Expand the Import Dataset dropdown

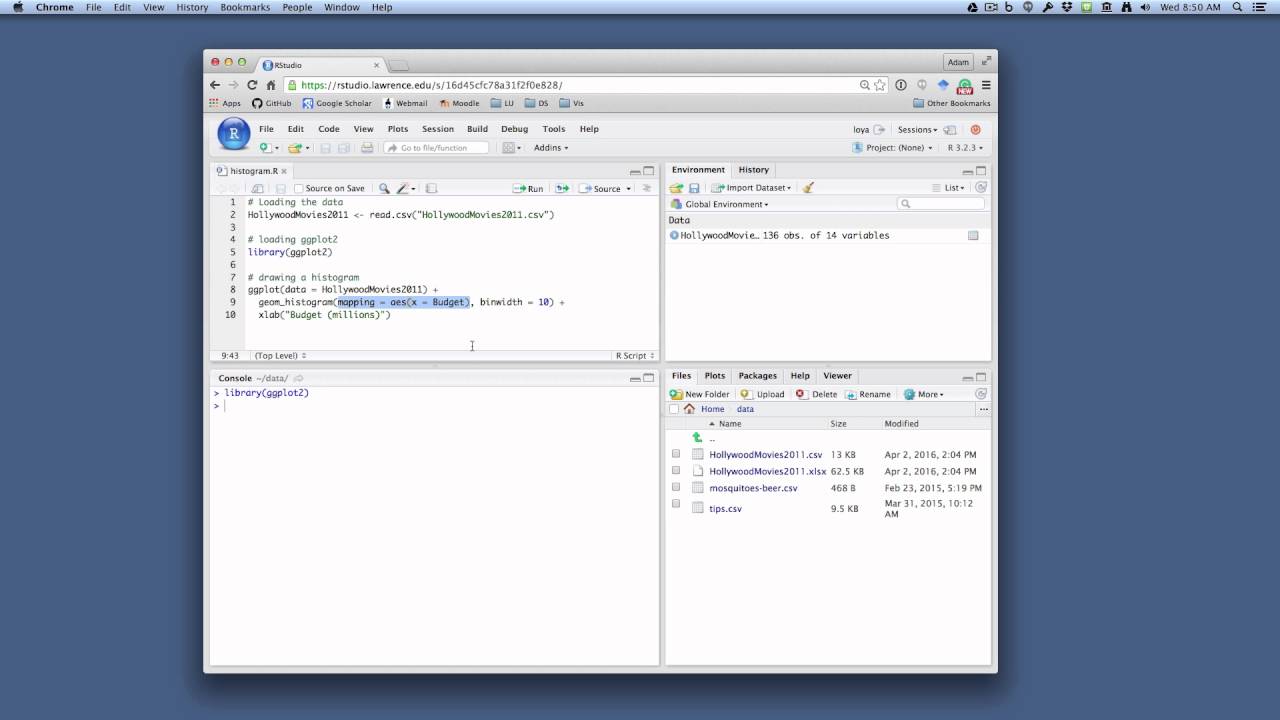751,188
